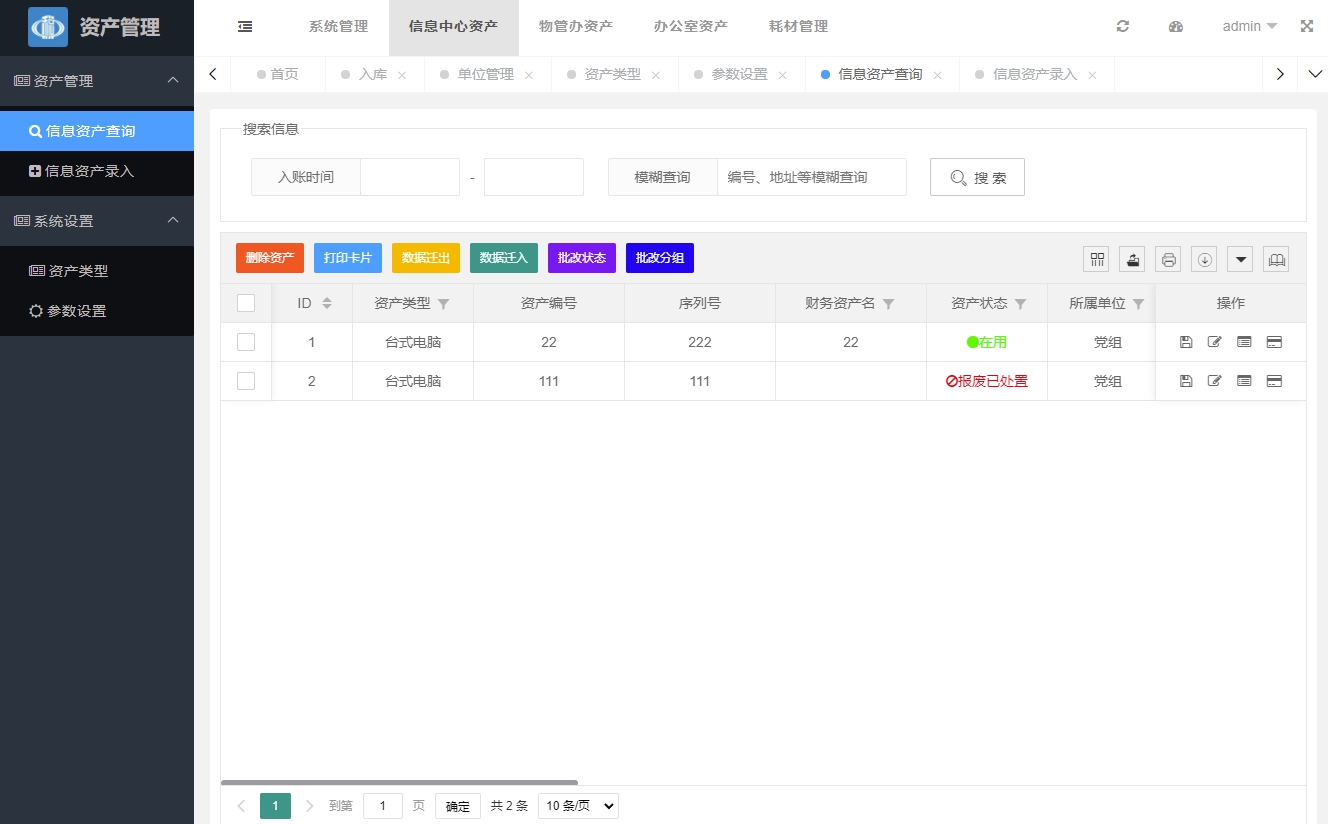This screenshot has height=824, width=1328.
Task: Click the 删除资产 button
Action: coord(269,258)
